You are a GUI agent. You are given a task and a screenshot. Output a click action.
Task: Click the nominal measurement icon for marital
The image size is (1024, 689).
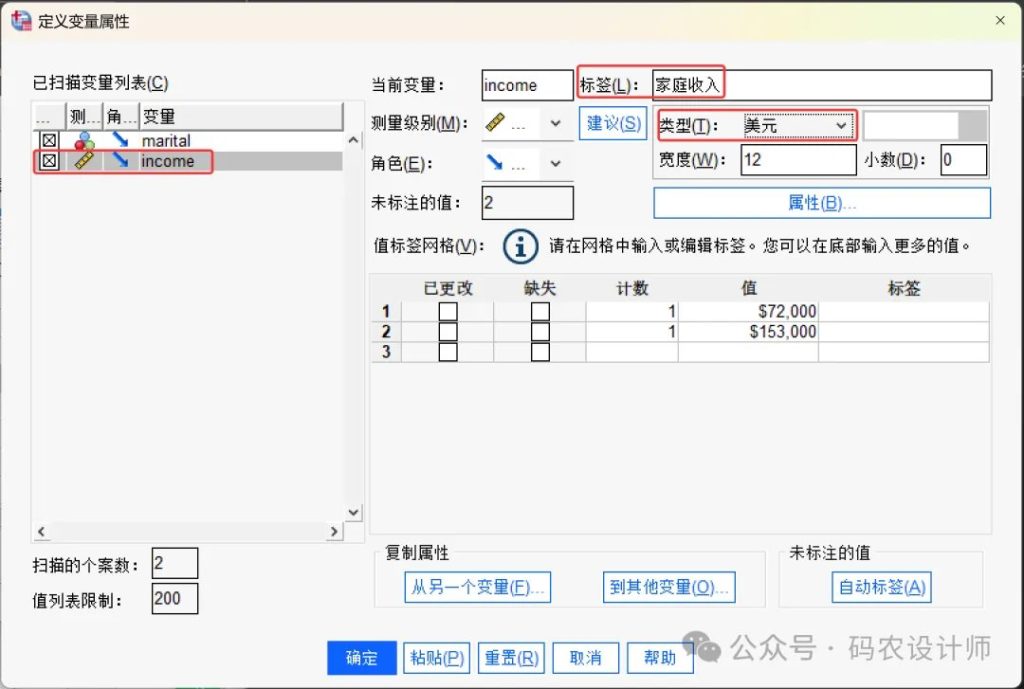[85, 141]
